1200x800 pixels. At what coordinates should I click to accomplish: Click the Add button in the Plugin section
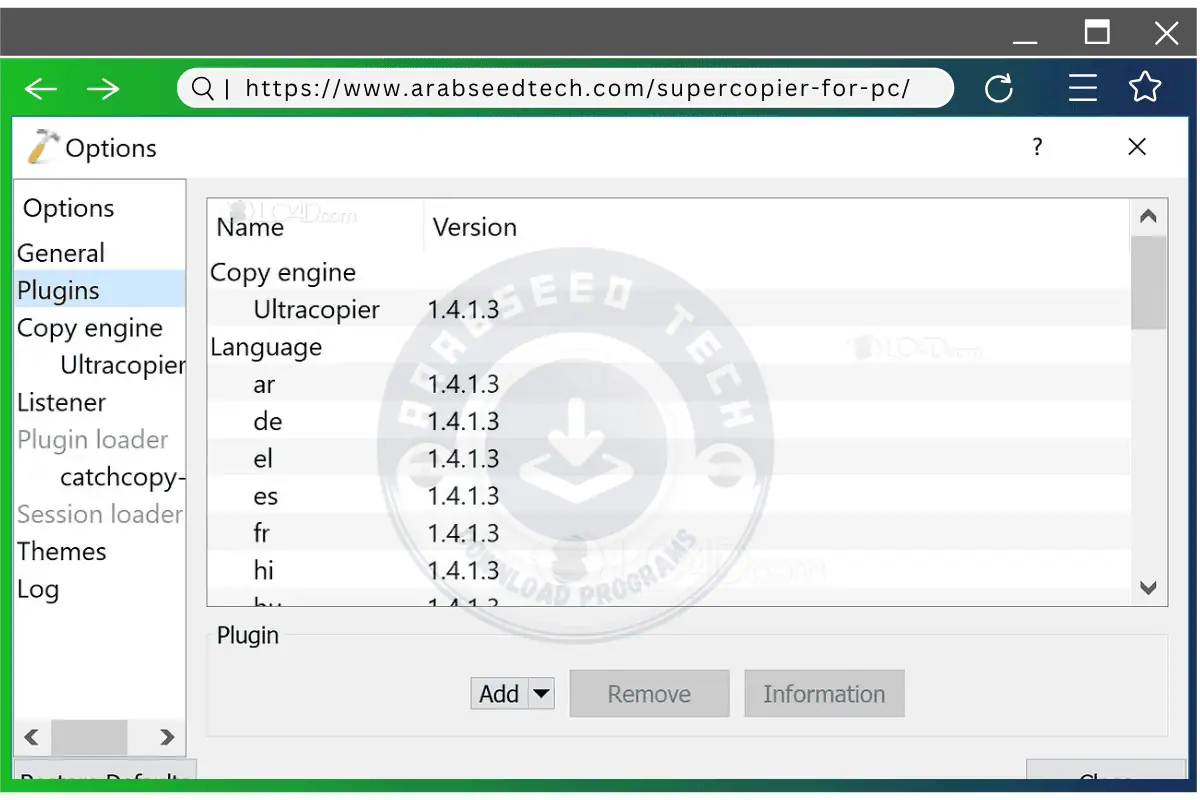tap(499, 693)
